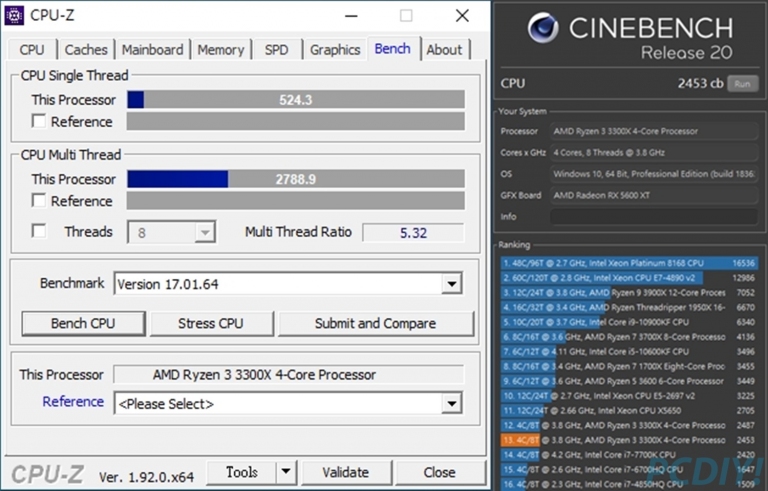
Task: Expand the Tools button dropdown arrow
Action: [286, 472]
